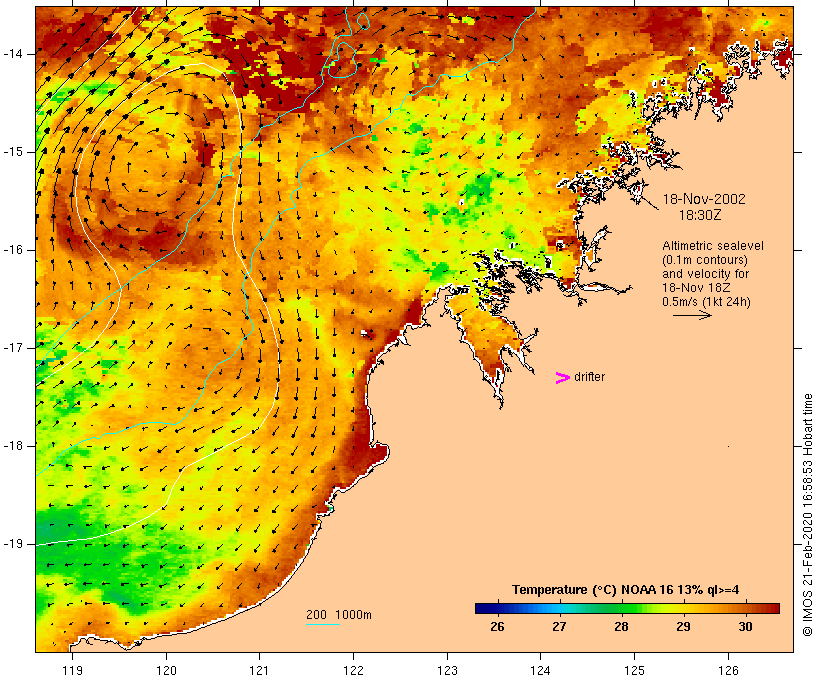Click latitude axis label -19
The image size is (820, 680).
coord(12,544)
